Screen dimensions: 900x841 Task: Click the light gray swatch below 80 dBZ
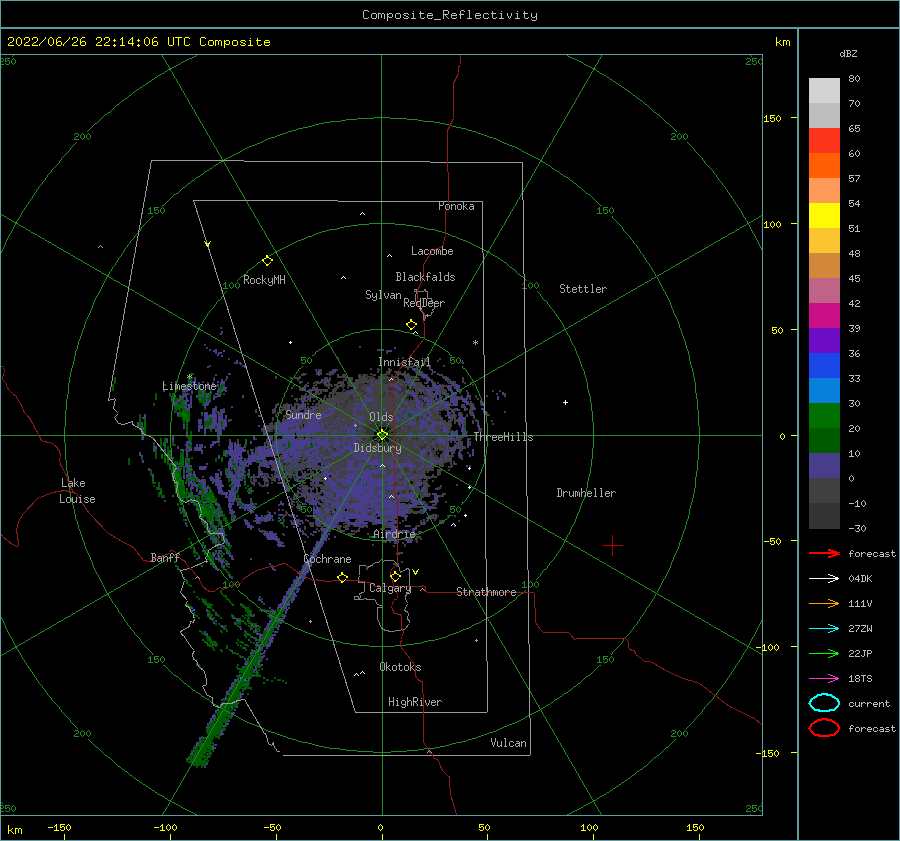click(x=824, y=90)
